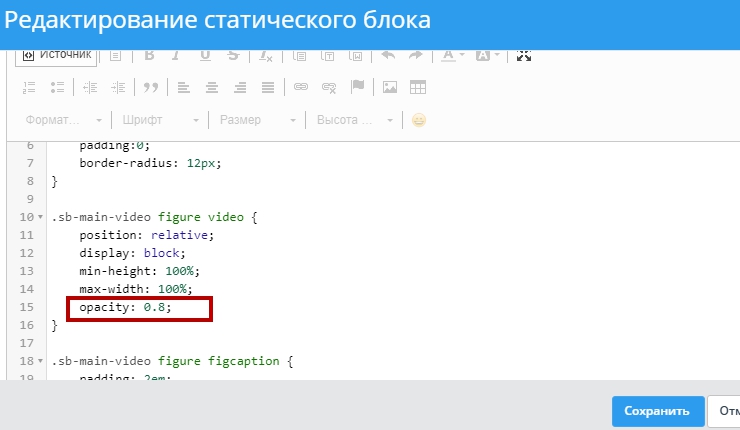740x430 pixels.
Task: Toggle the Источник source mode button
Action: 57,54
